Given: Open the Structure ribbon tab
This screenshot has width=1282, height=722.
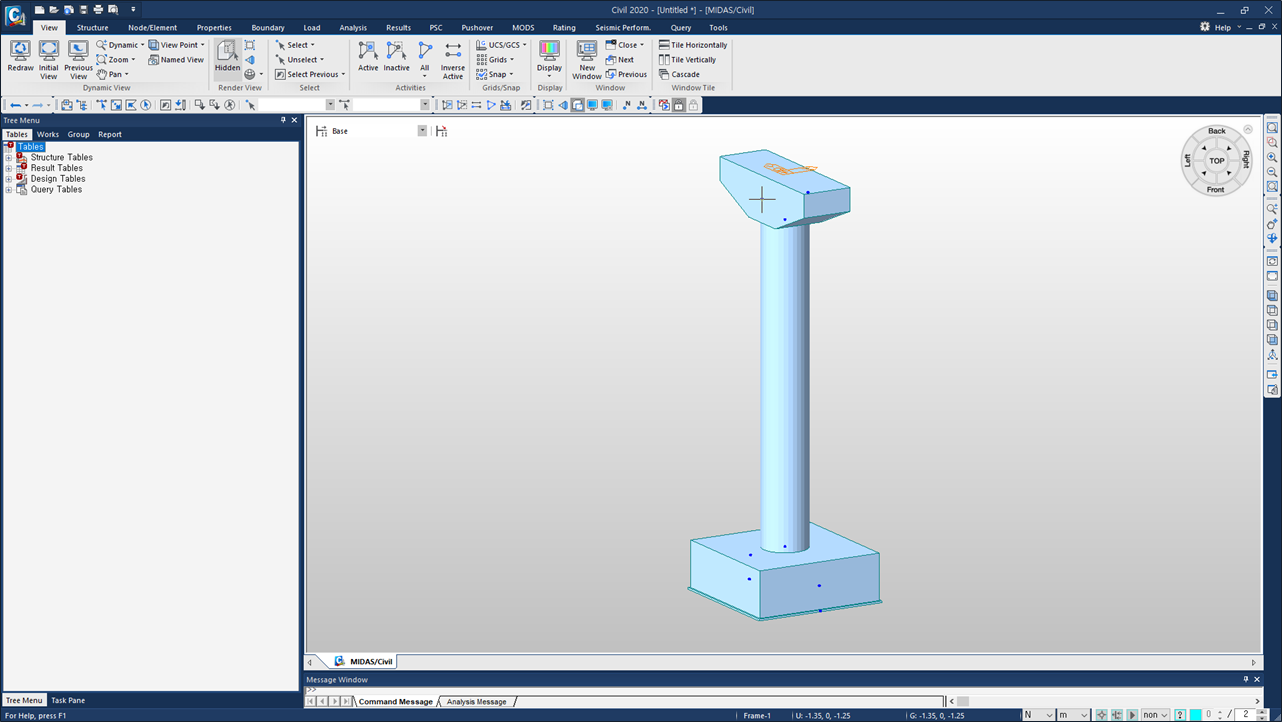Looking at the screenshot, I should tap(92, 28).
